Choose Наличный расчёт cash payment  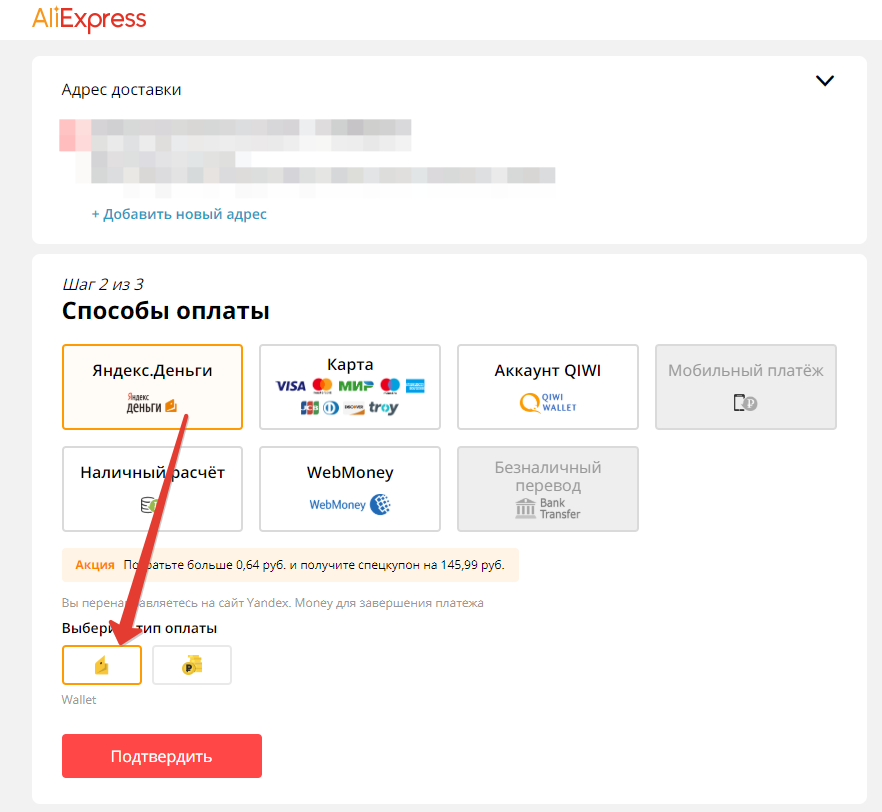point(152,489)
